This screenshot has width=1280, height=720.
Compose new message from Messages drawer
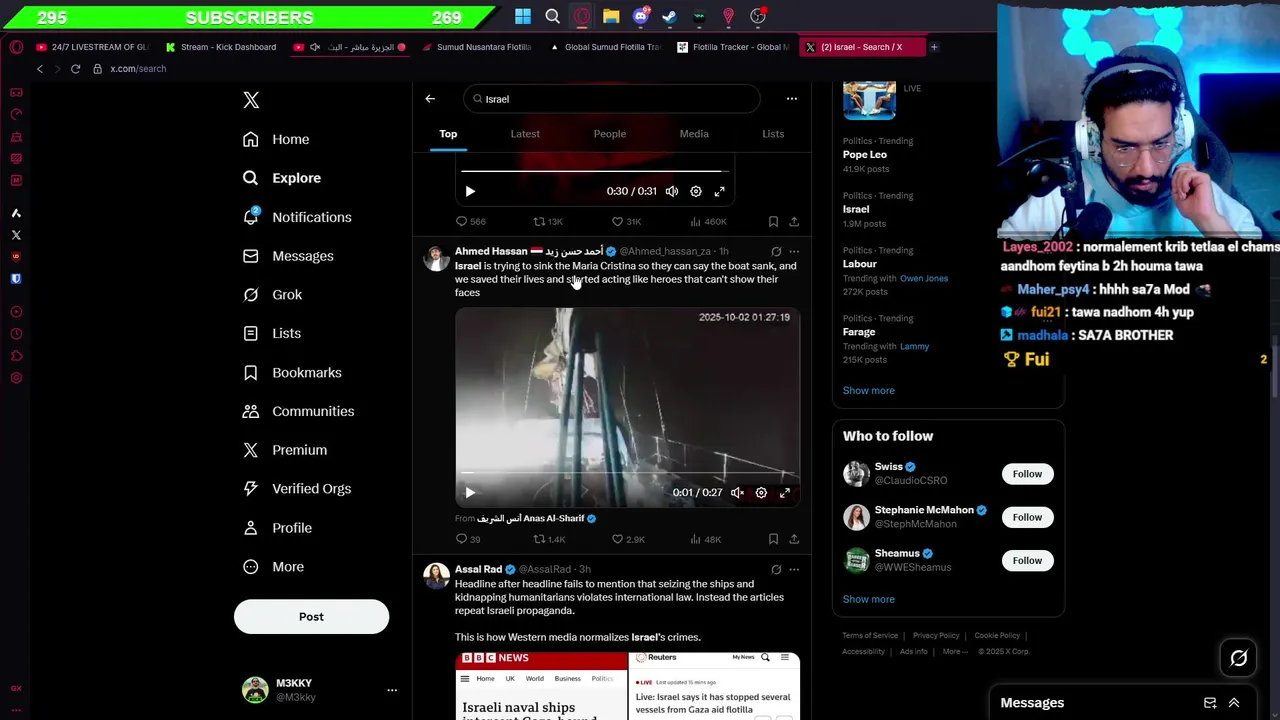(1210, 703)
